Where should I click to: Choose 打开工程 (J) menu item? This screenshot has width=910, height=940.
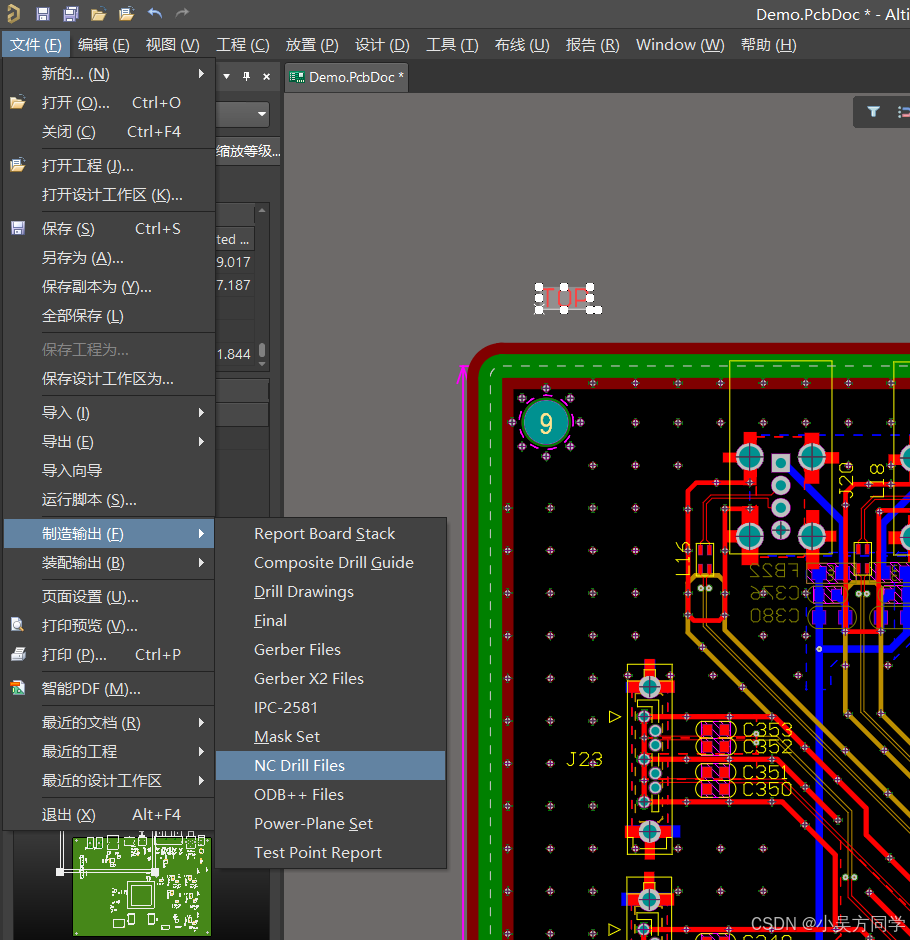click(x=109, y=166)
